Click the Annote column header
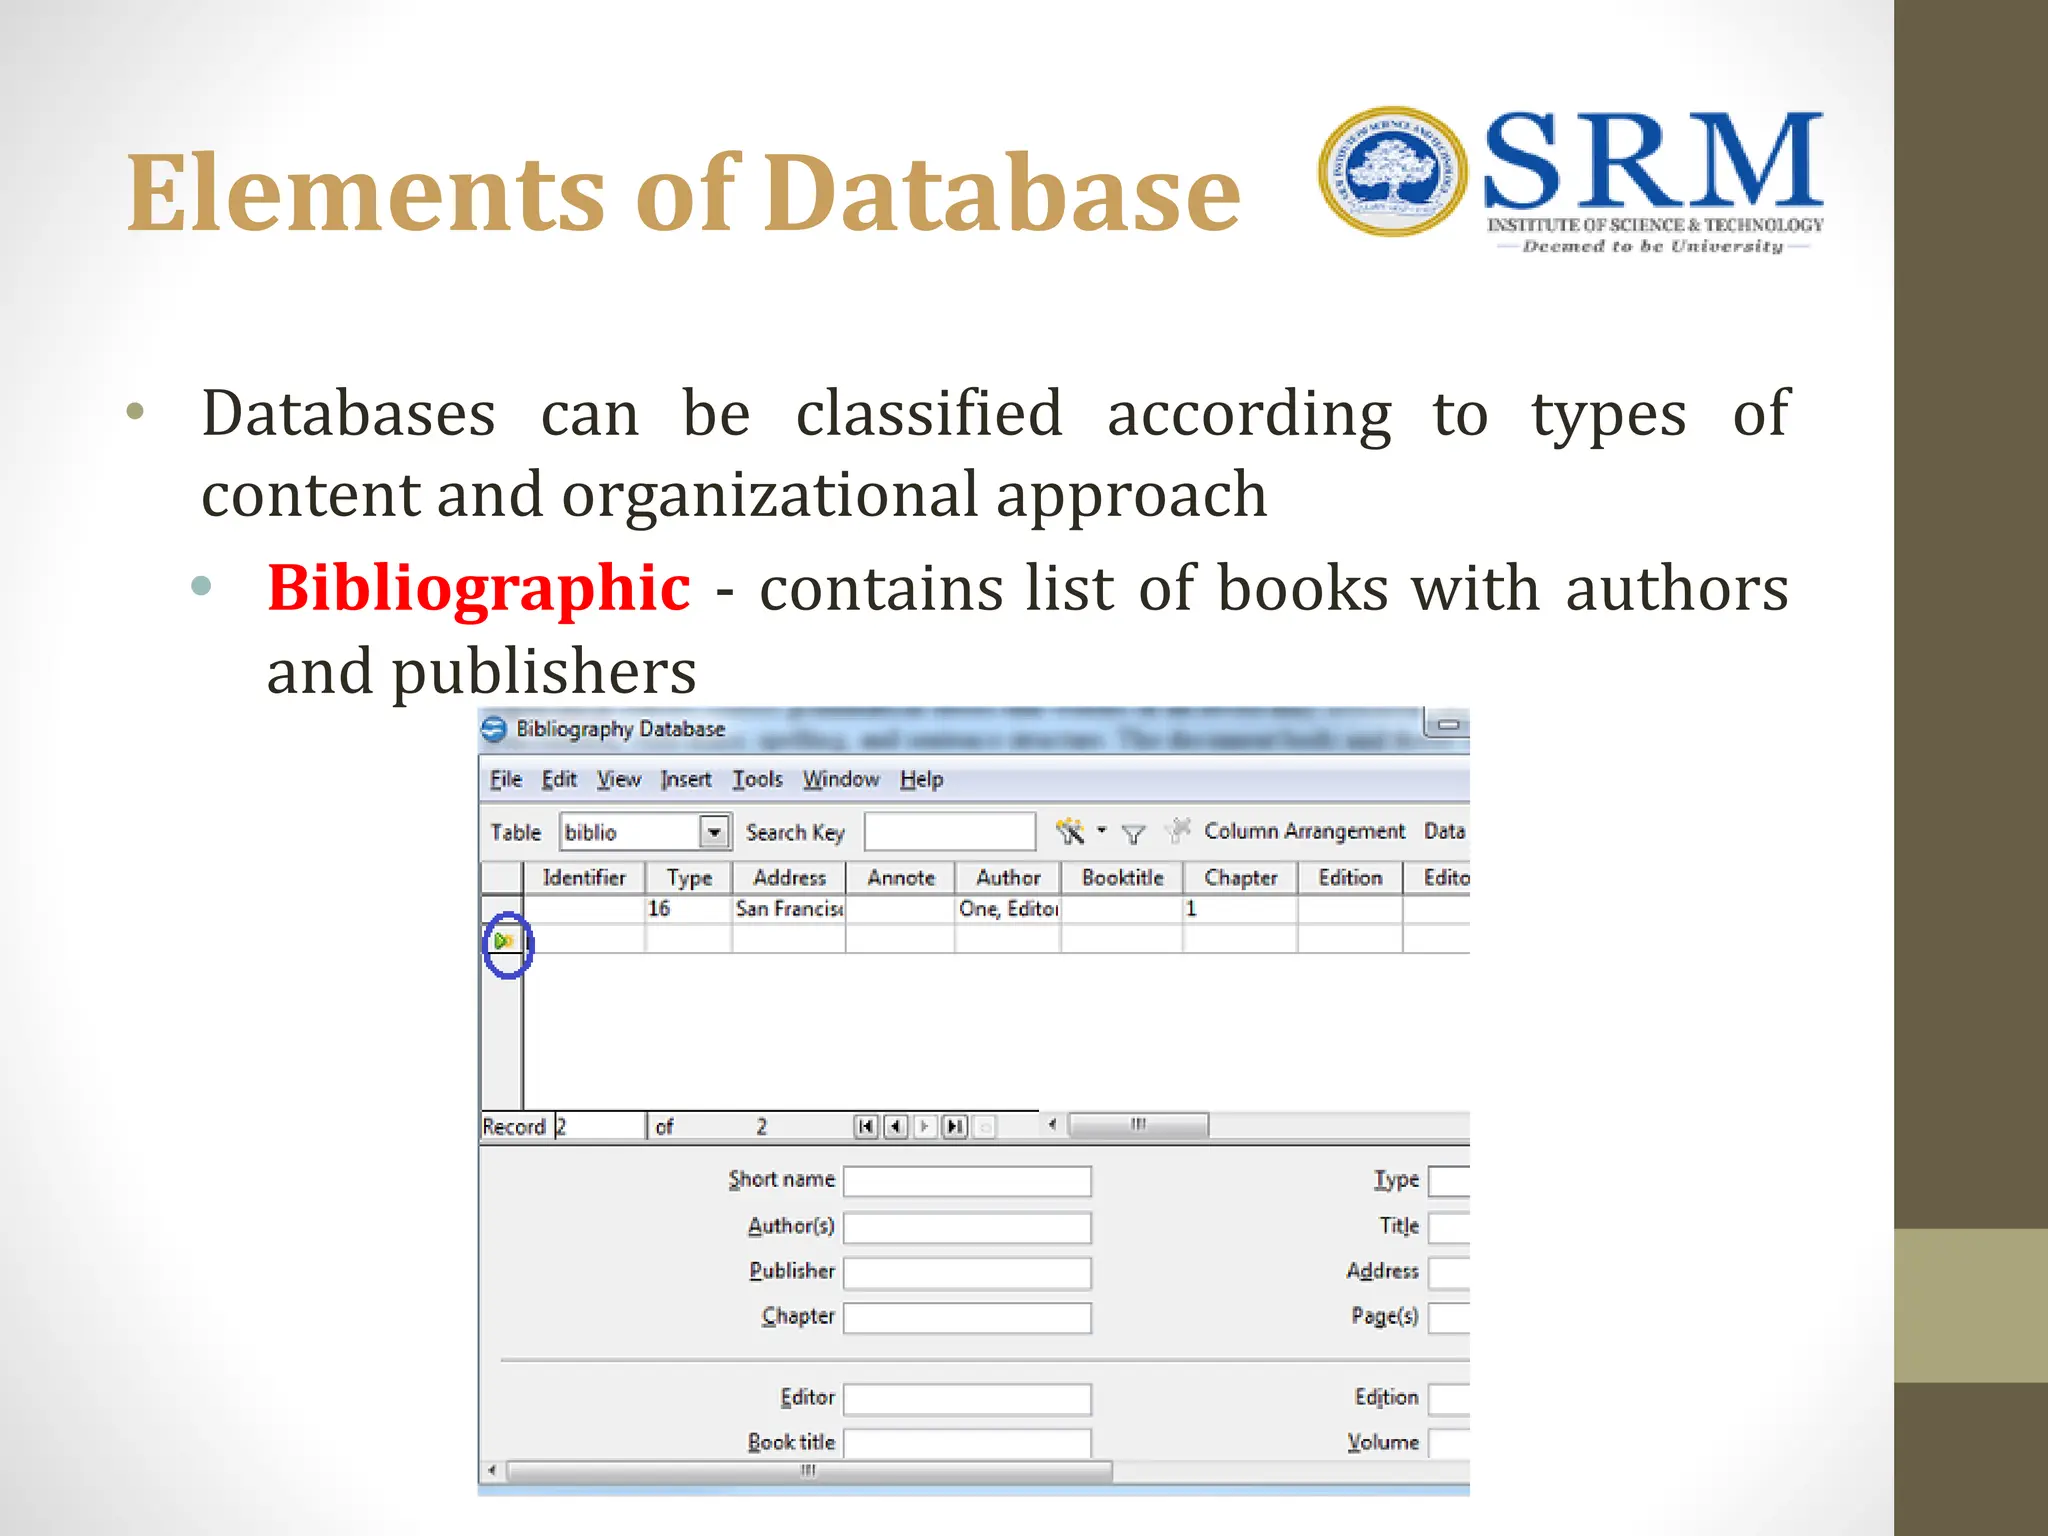 coord(901,878)
